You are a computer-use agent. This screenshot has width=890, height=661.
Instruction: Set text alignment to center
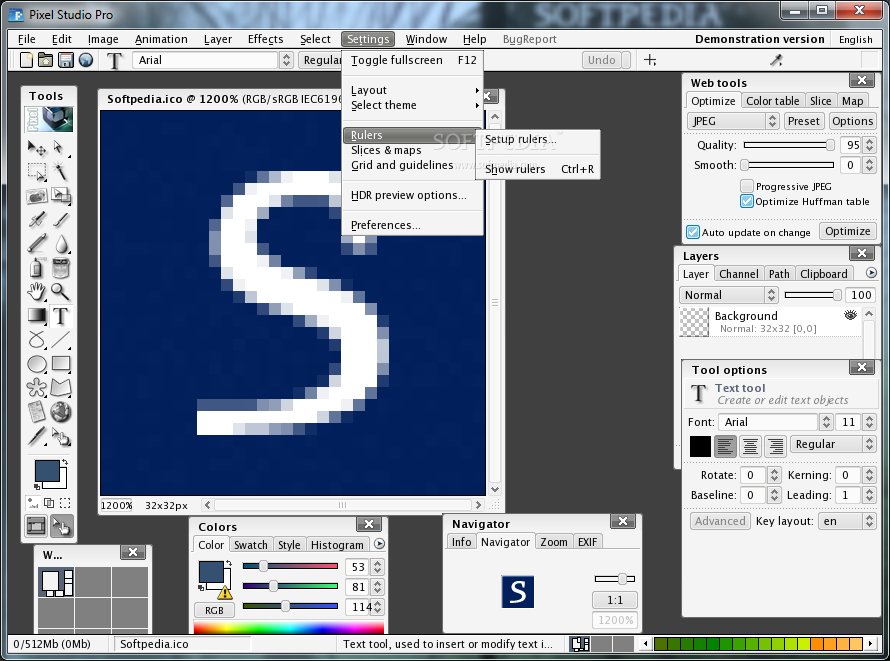coord(750,445)
